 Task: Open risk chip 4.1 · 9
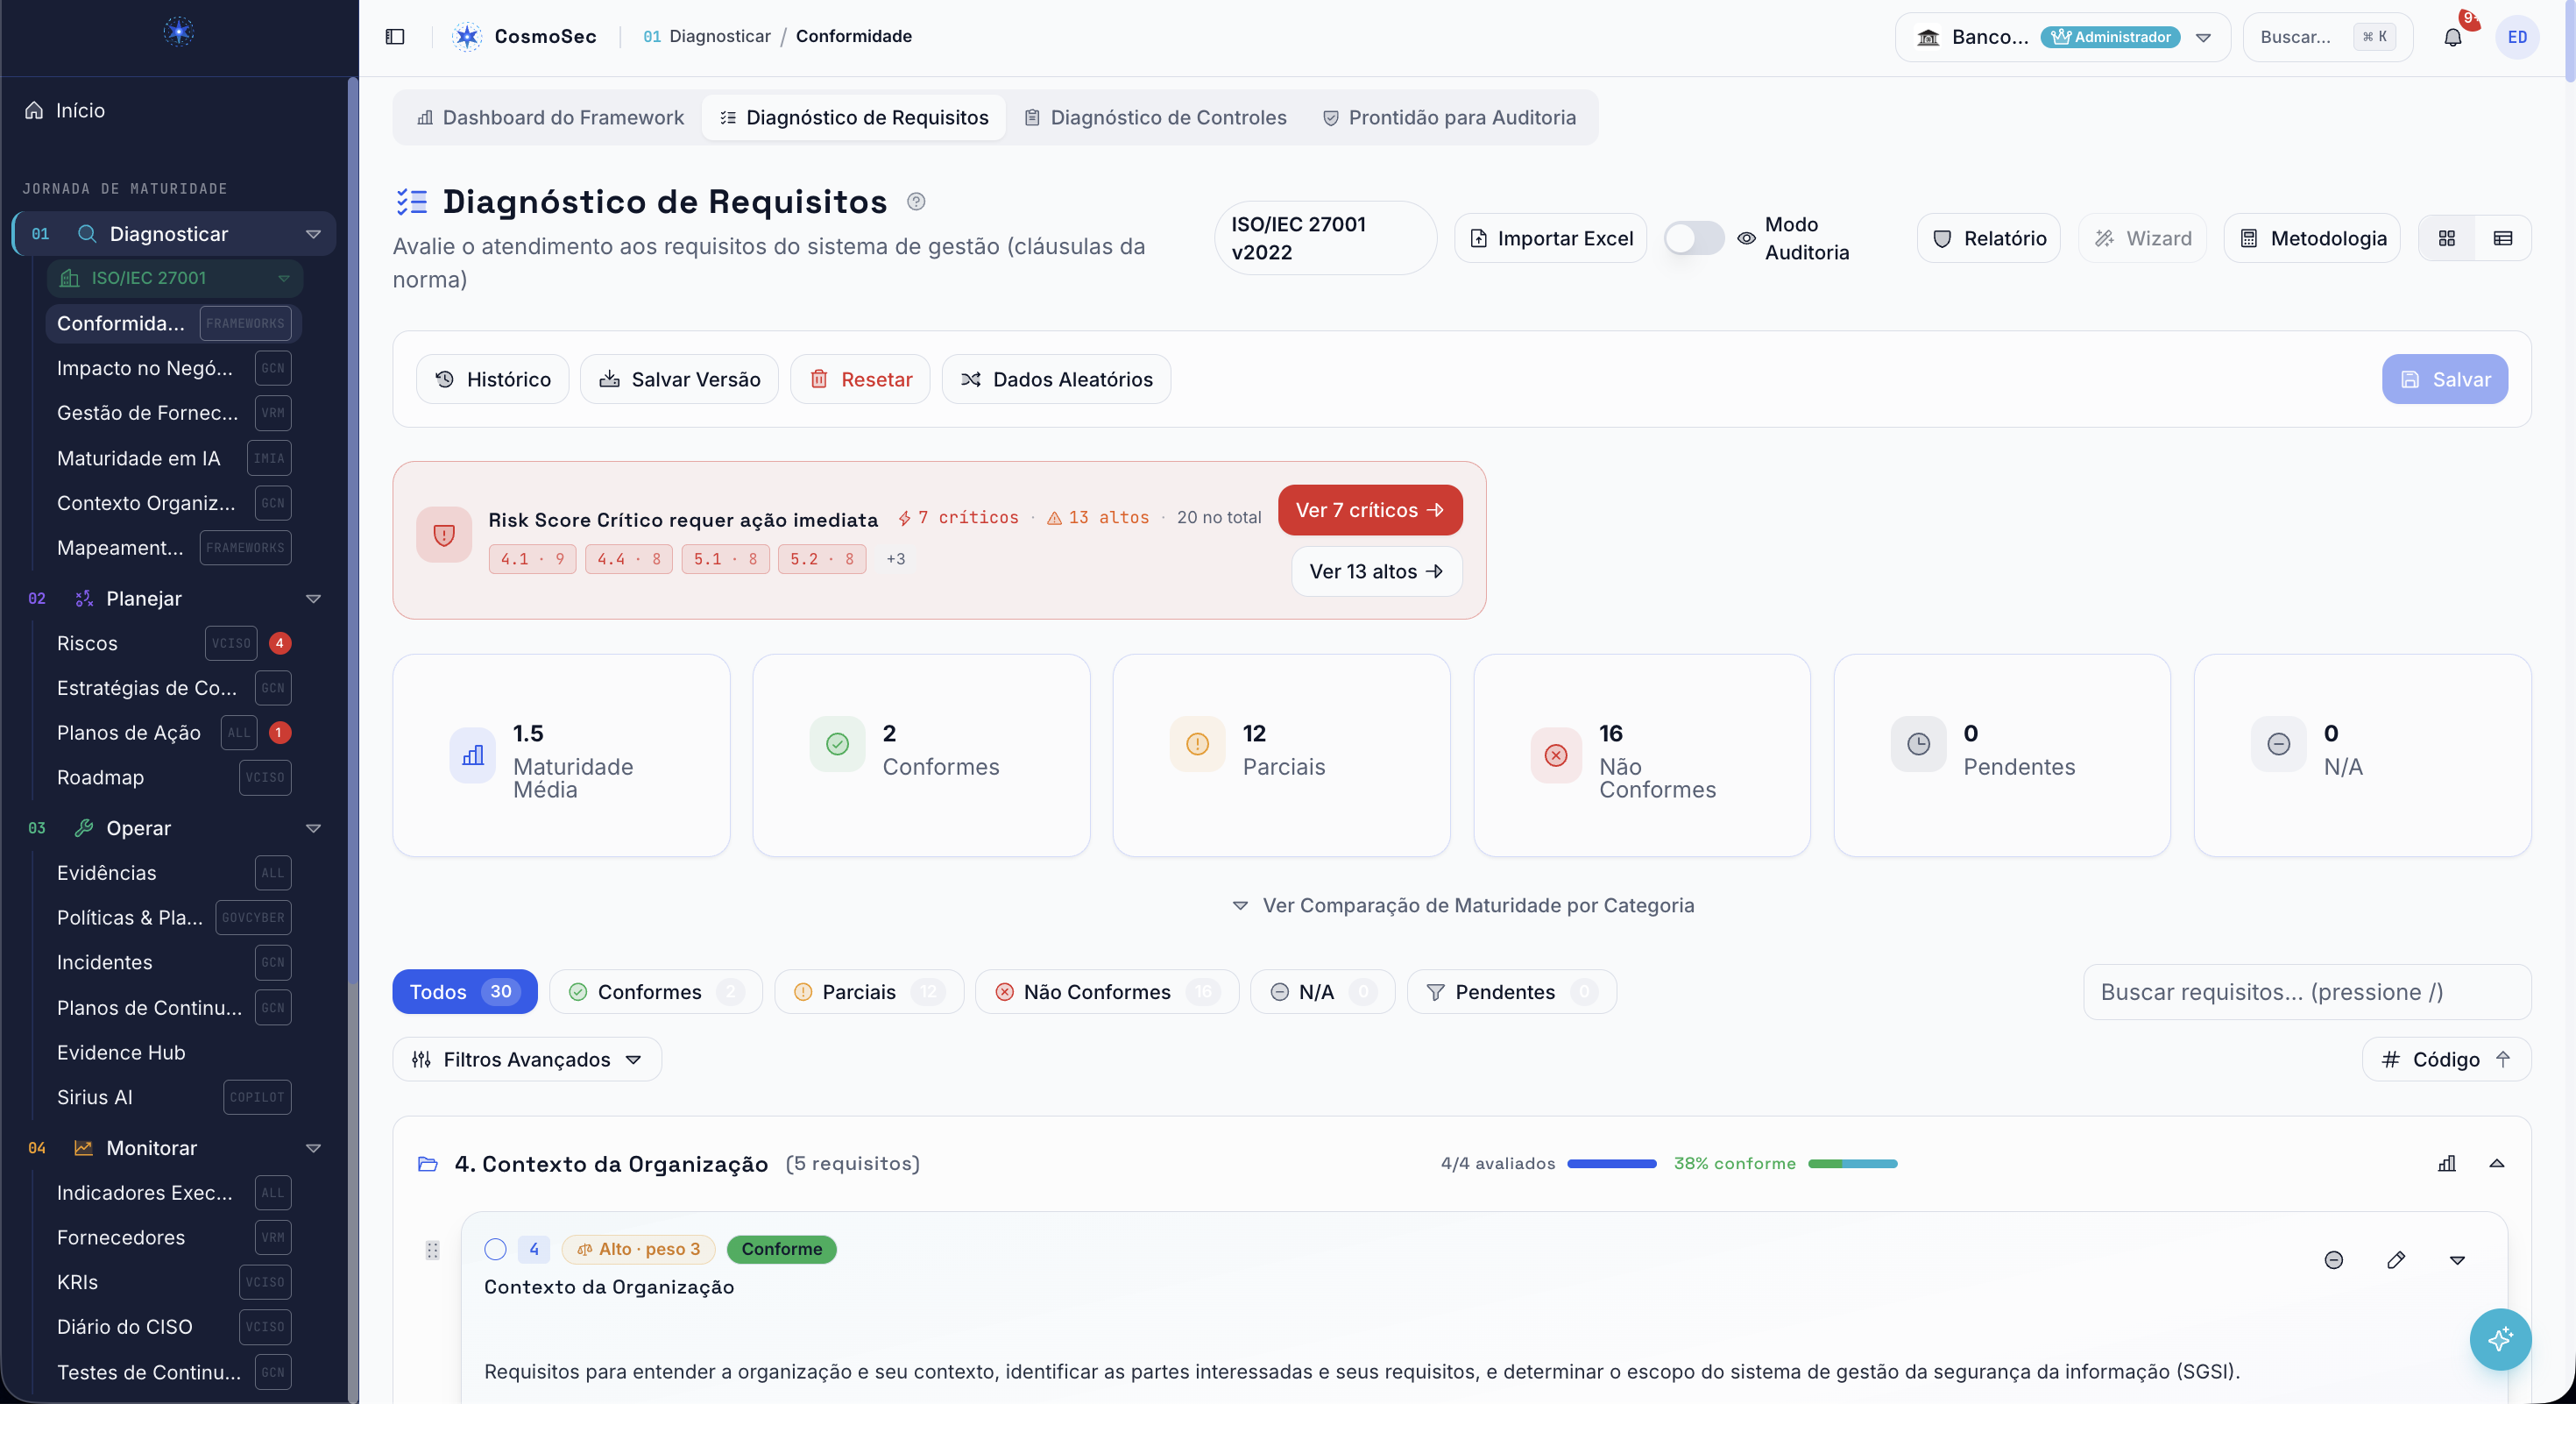(x=532, y=559)
